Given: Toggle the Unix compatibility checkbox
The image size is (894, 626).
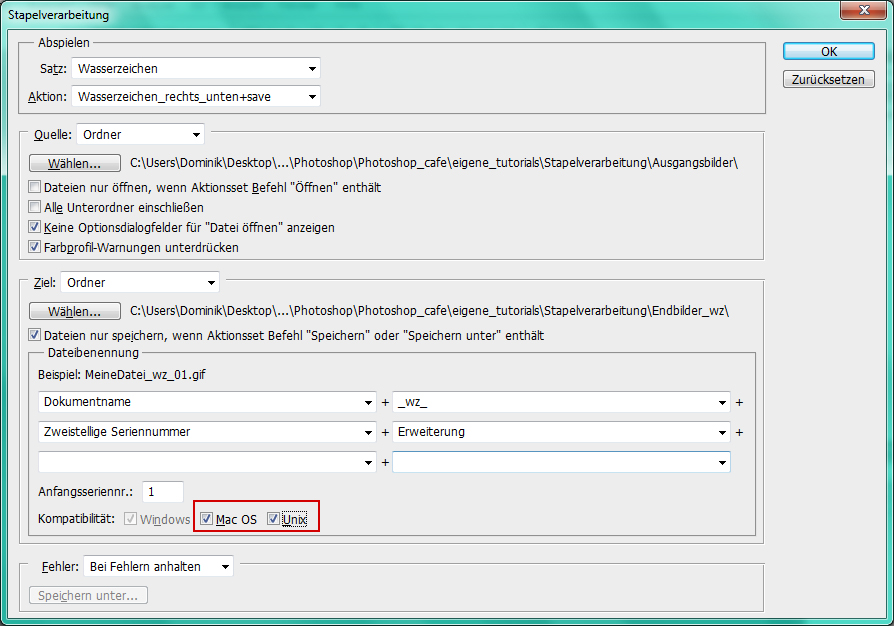Looking at the screenshot, I should click(273, 519).
